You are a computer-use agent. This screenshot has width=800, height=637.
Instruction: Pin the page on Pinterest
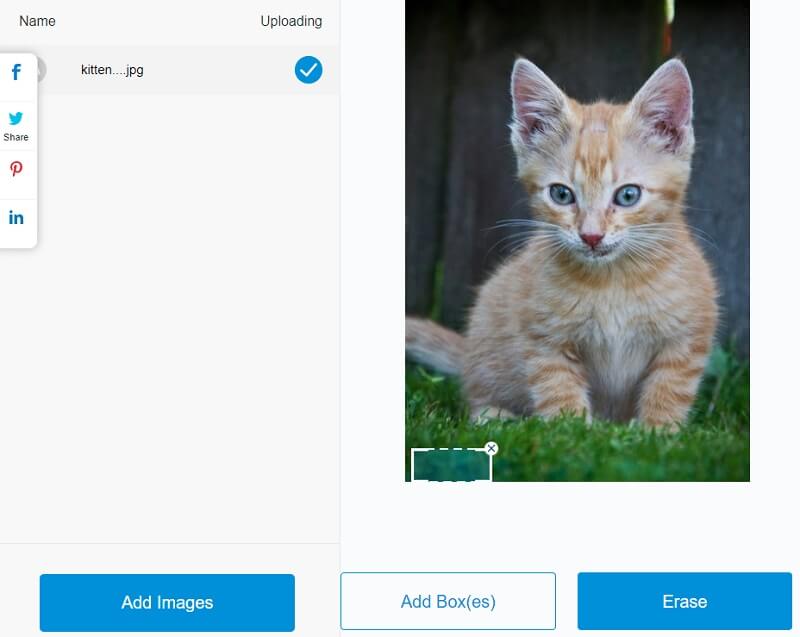click(x=16, y=169)
